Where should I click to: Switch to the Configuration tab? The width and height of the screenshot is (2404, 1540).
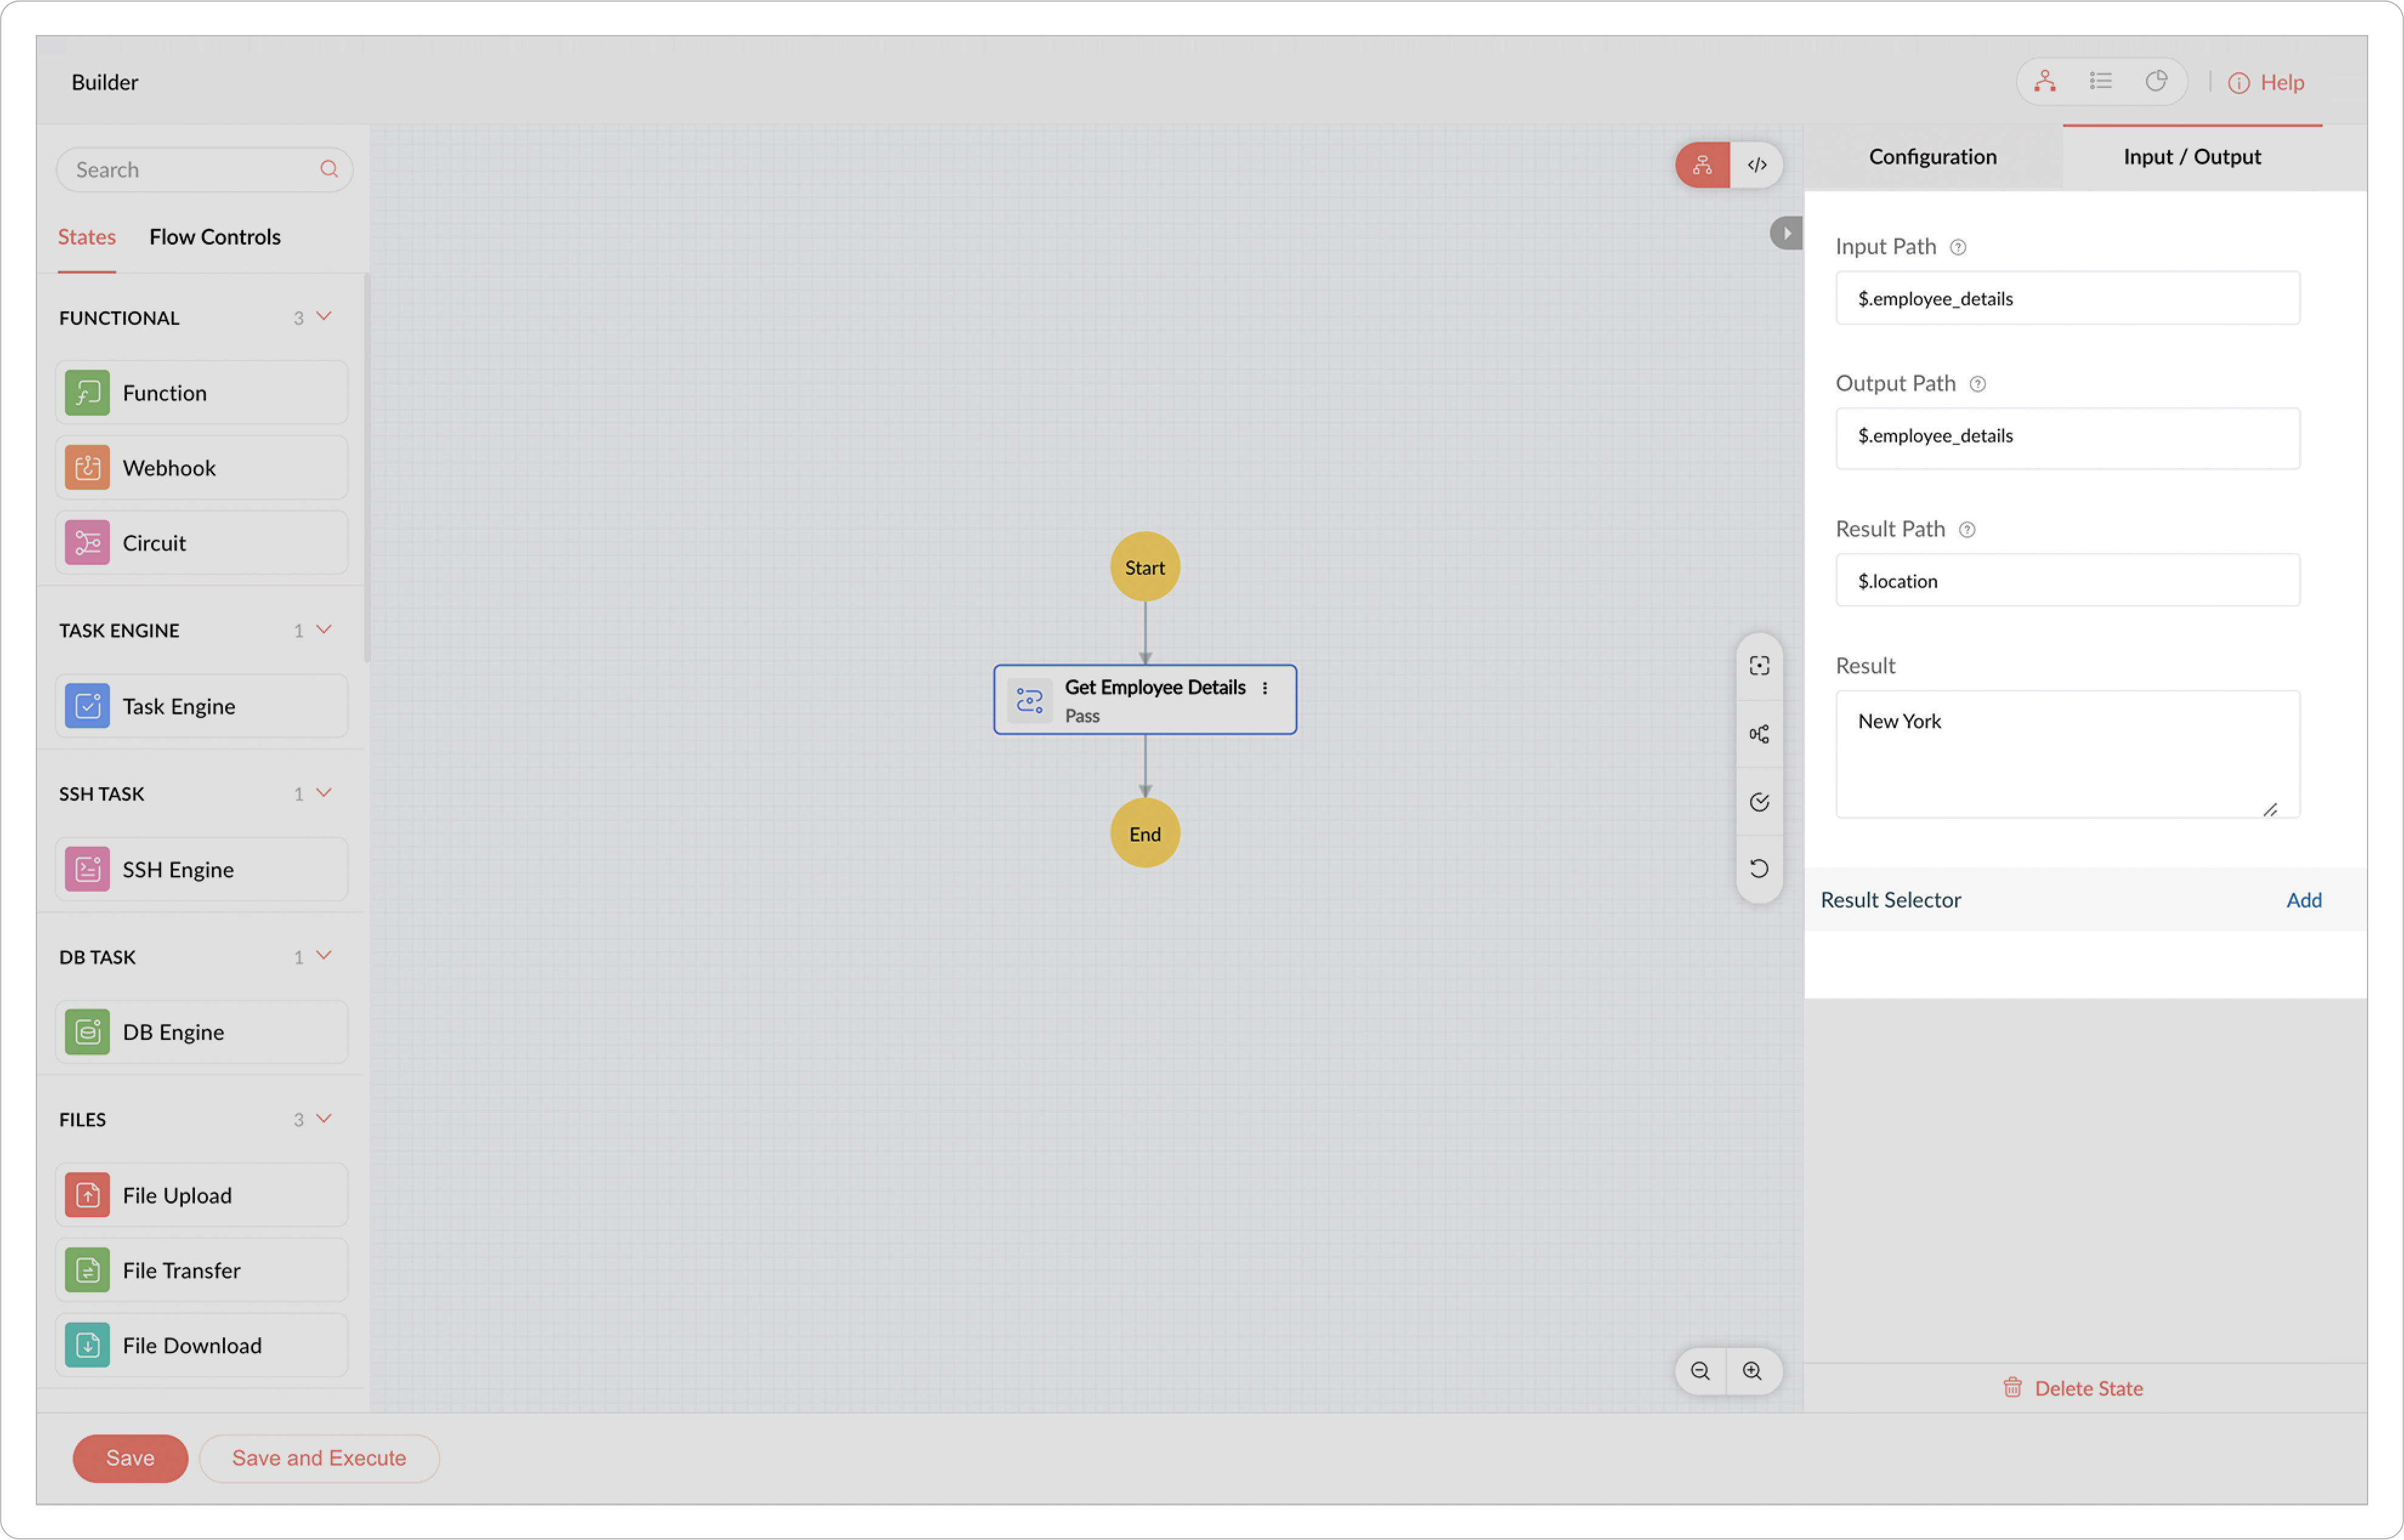[x=1932, y=157]
